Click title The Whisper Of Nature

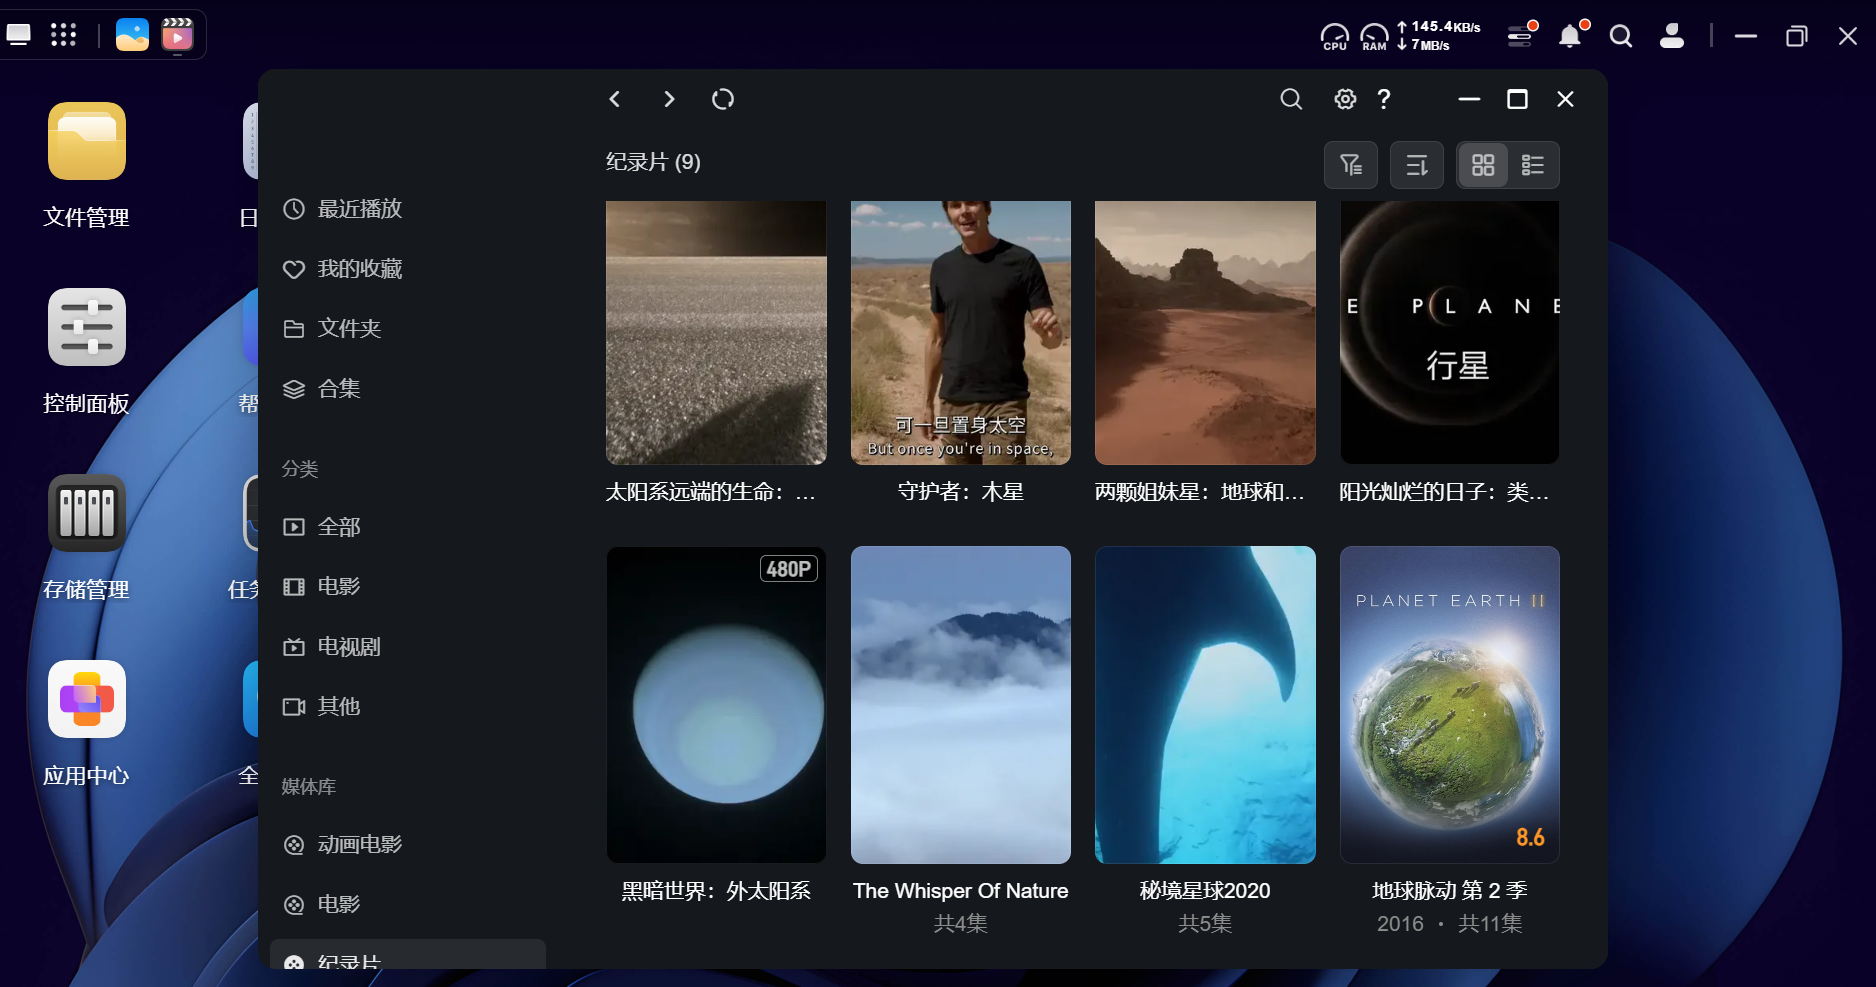[x=961, y=891]
